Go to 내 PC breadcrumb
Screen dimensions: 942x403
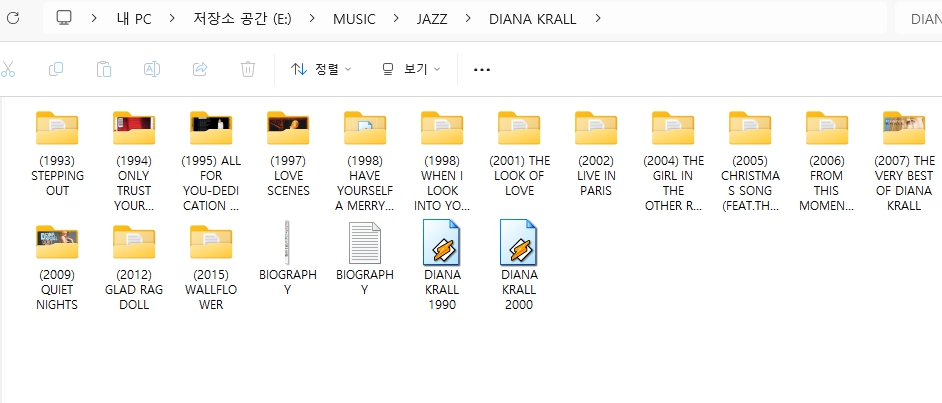[134, 19]
